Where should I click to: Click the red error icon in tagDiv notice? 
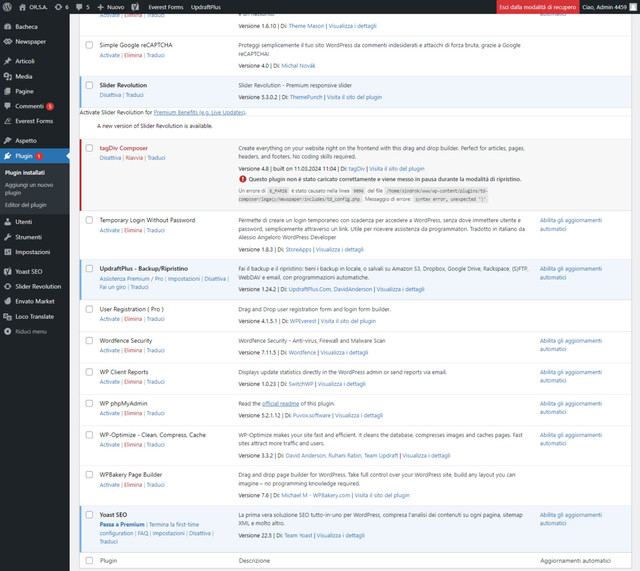point(242,179)
